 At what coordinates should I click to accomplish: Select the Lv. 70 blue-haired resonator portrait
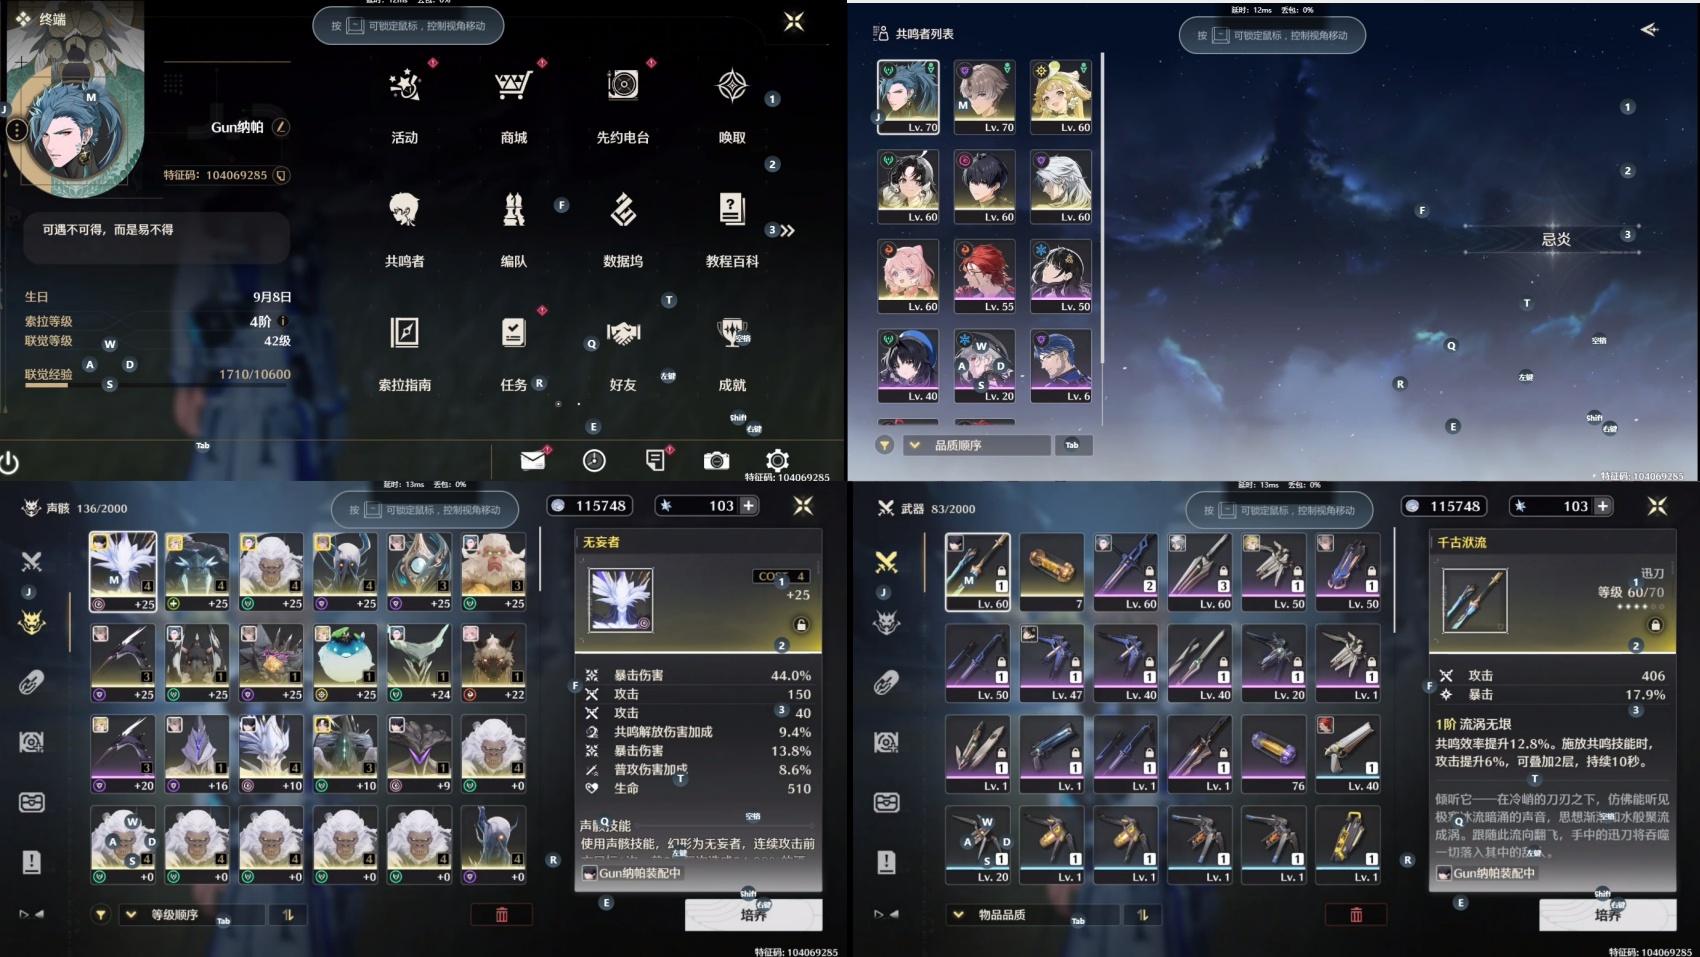click(x=908, y=97)
